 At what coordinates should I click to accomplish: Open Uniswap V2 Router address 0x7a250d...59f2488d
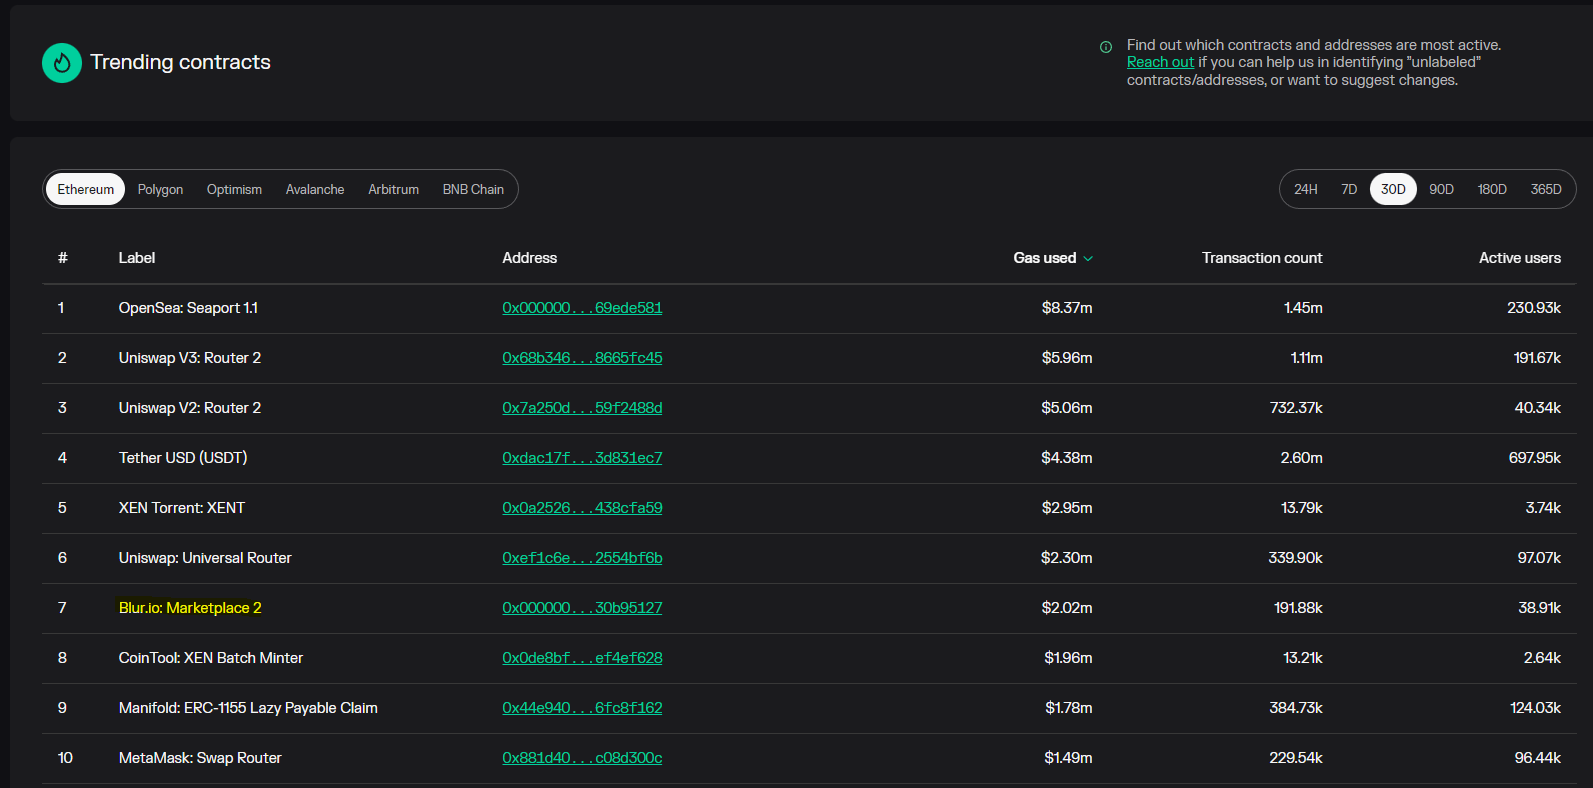pos(582,408)
